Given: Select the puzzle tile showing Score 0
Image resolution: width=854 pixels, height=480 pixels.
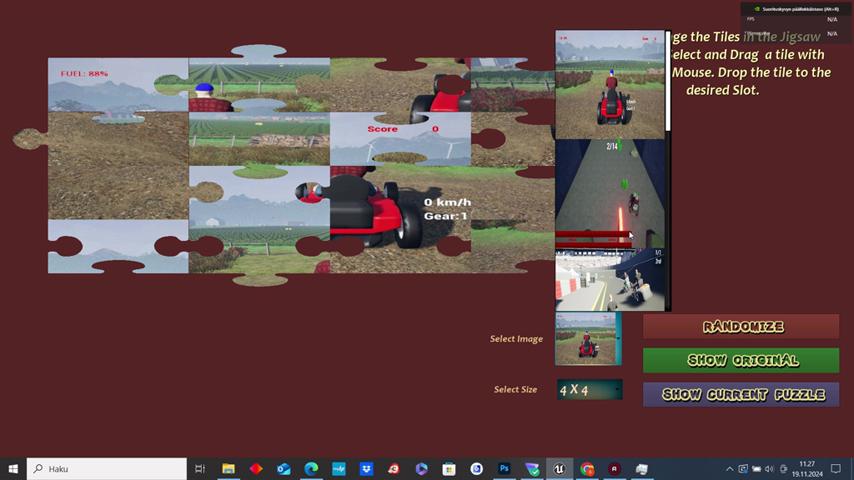Looking at the screenshot, I should point(400,138).
